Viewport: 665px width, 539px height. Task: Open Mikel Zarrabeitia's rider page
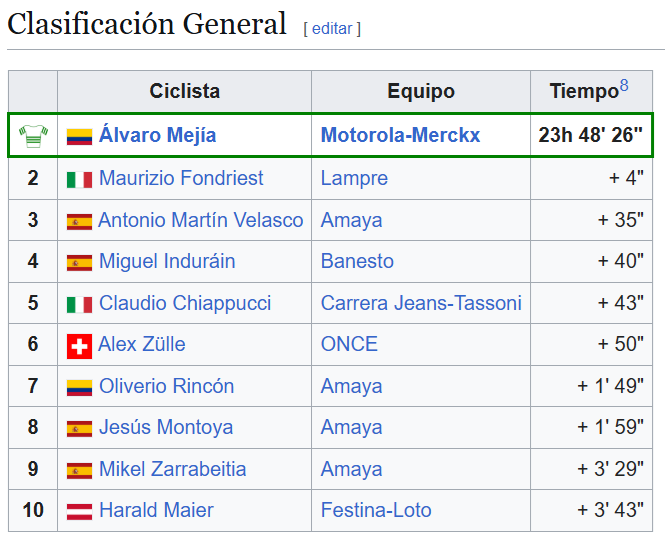[173, 469]
